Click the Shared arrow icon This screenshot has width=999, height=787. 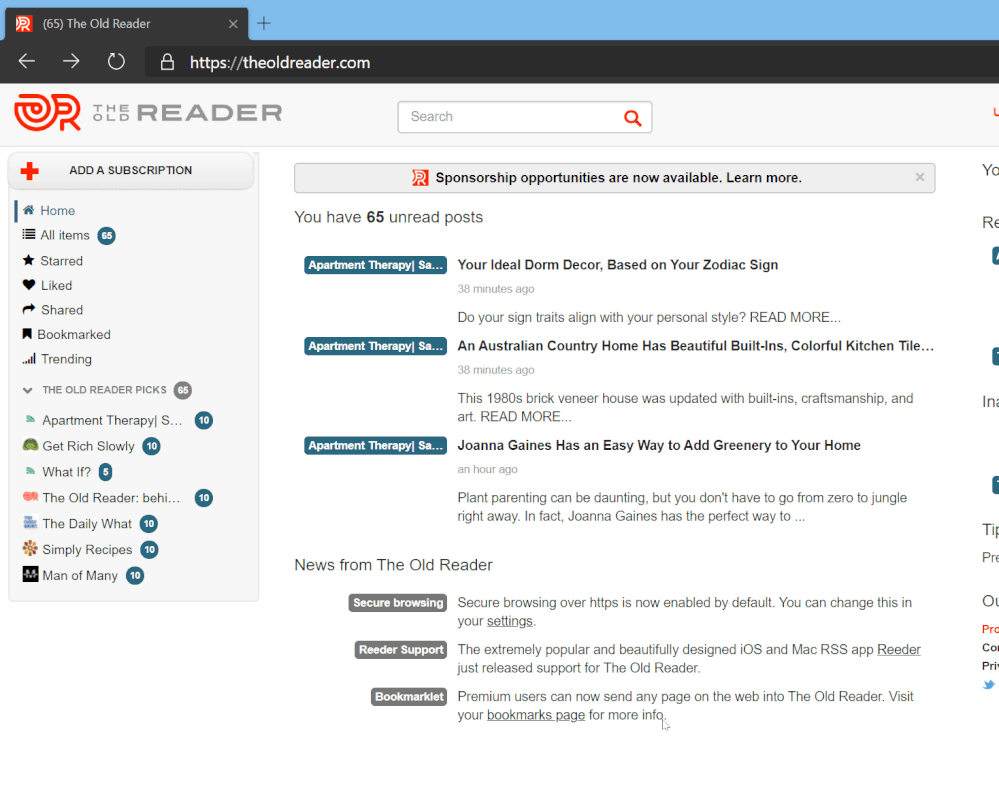pos(29,309)
